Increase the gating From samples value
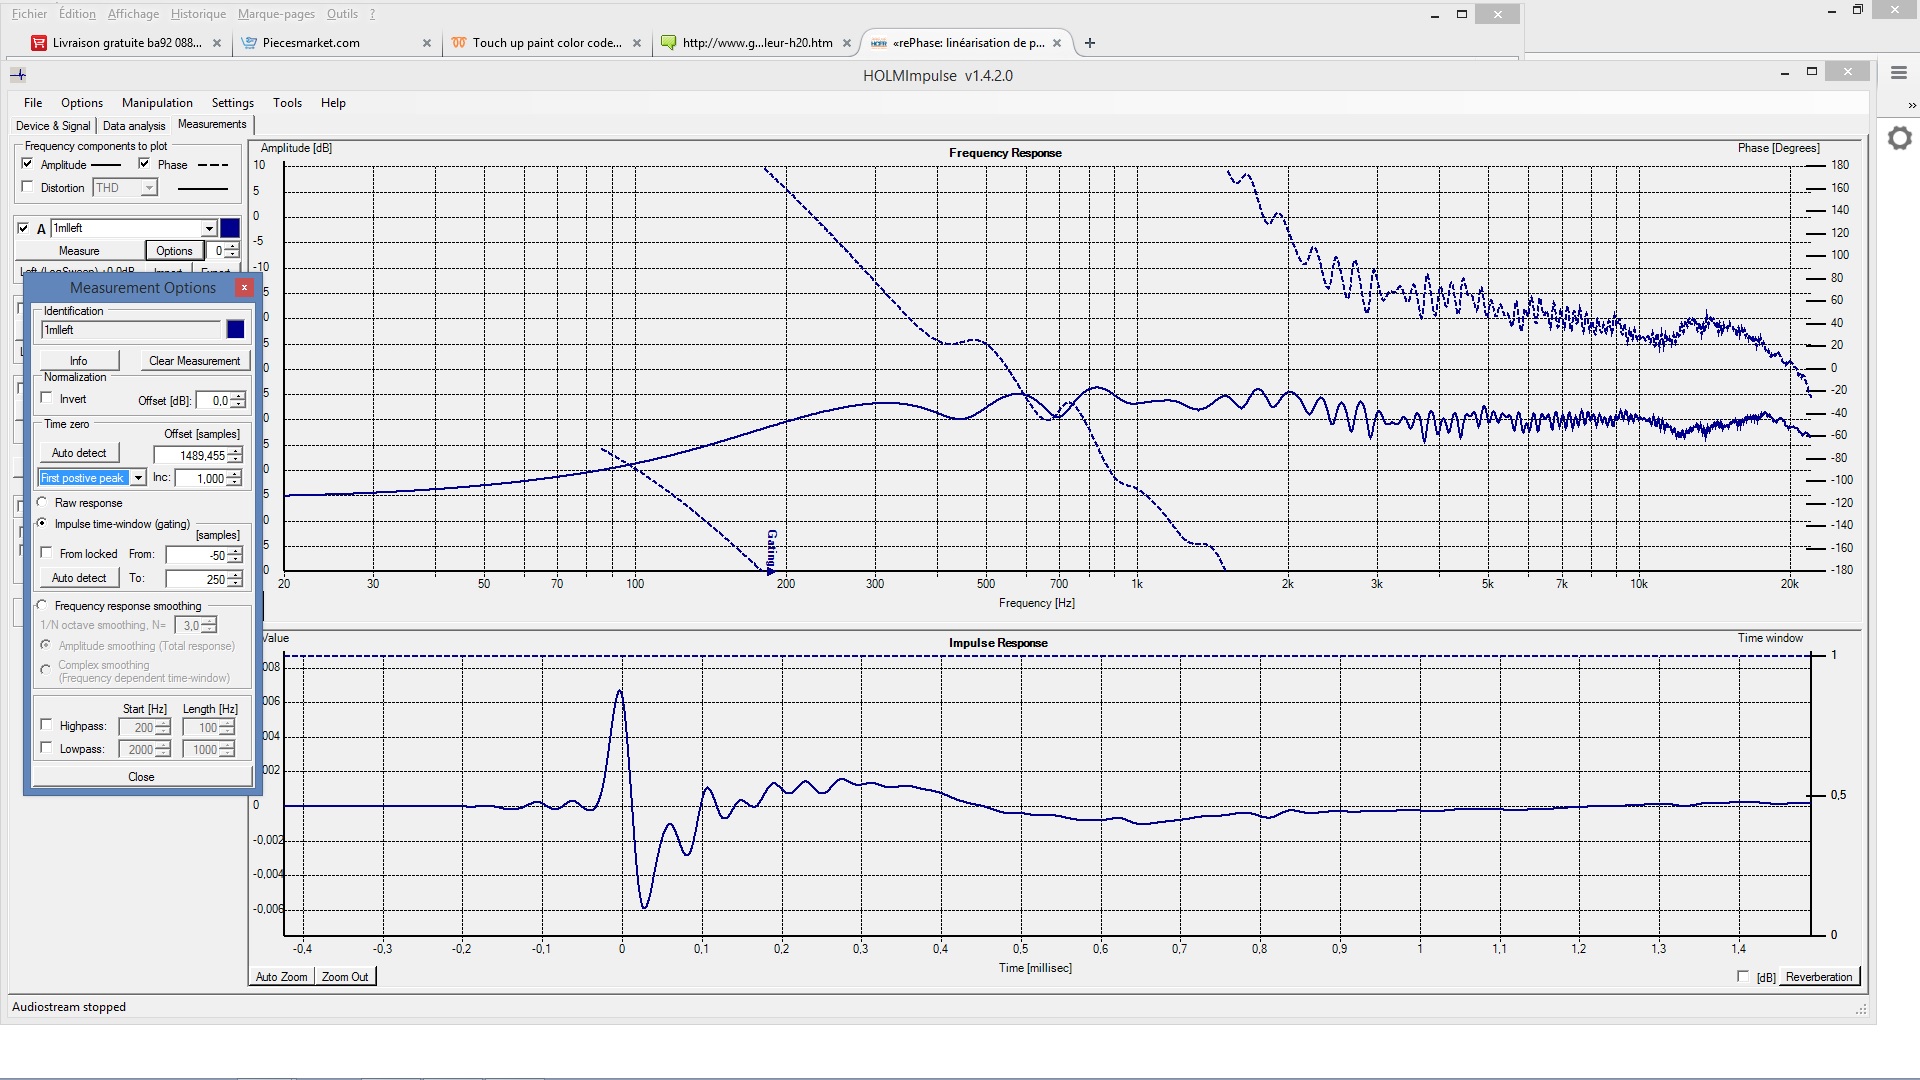 coord(235,550)
